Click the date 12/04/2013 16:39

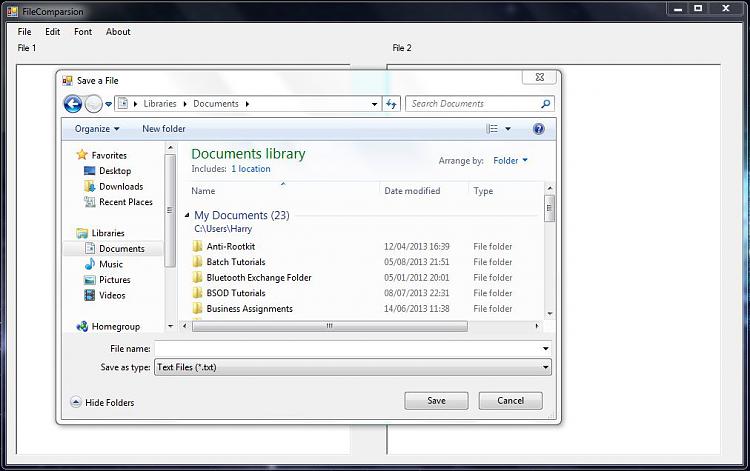[417, 246]
